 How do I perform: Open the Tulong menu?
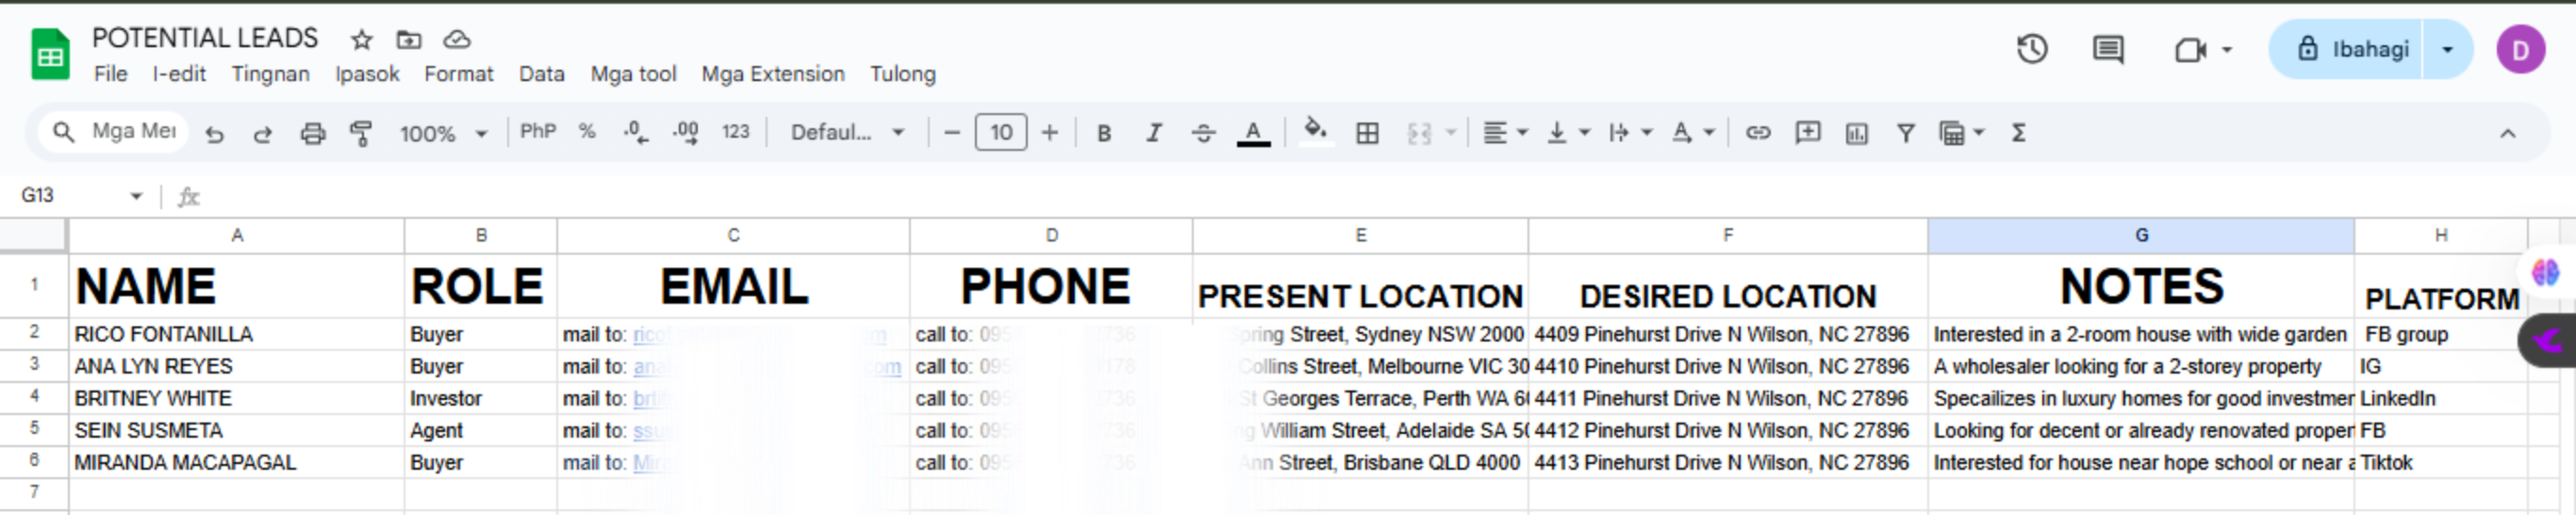coord(902,74)
